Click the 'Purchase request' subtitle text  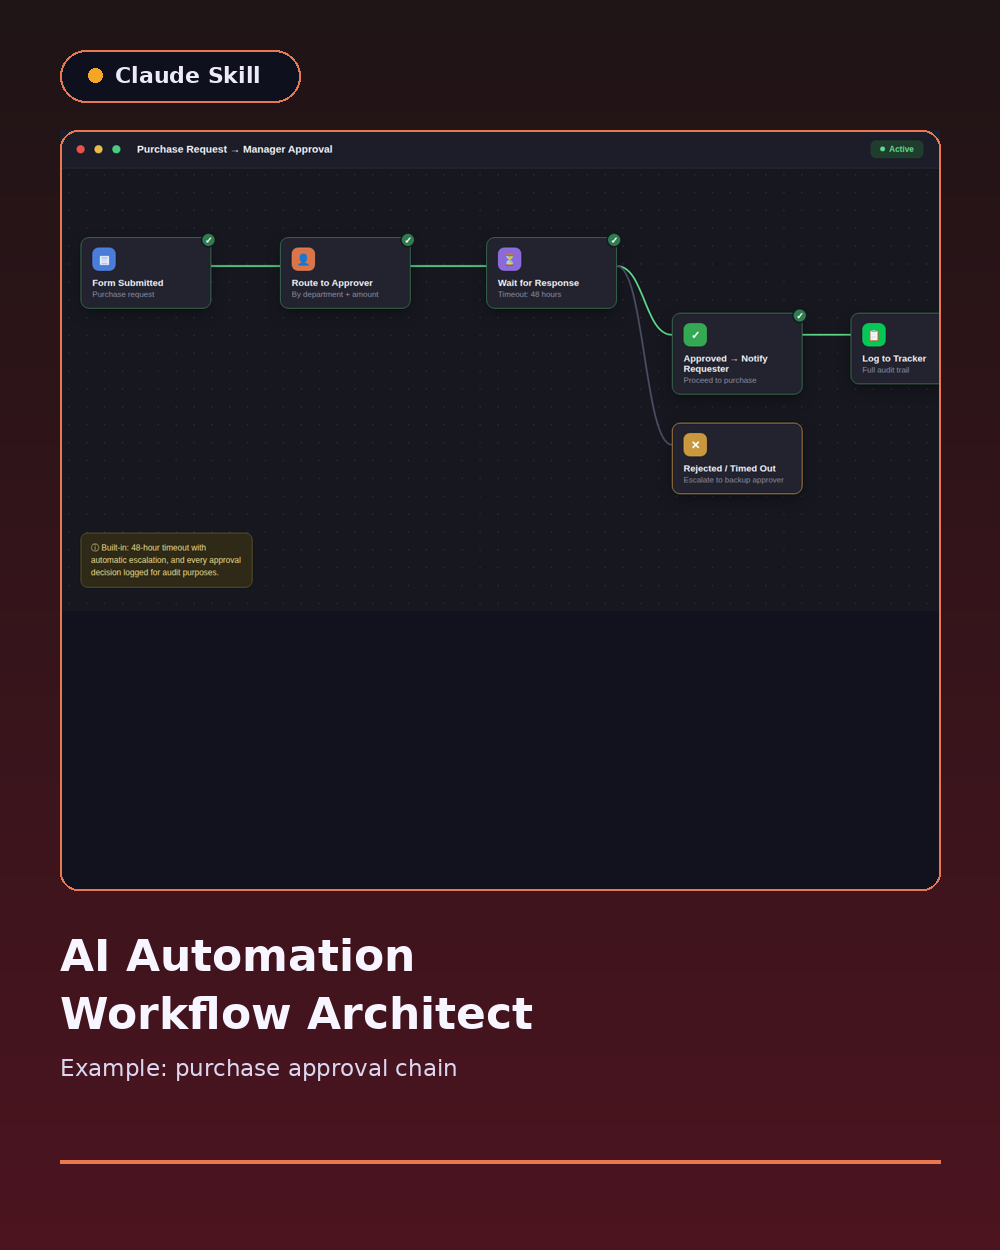(123, 295)
